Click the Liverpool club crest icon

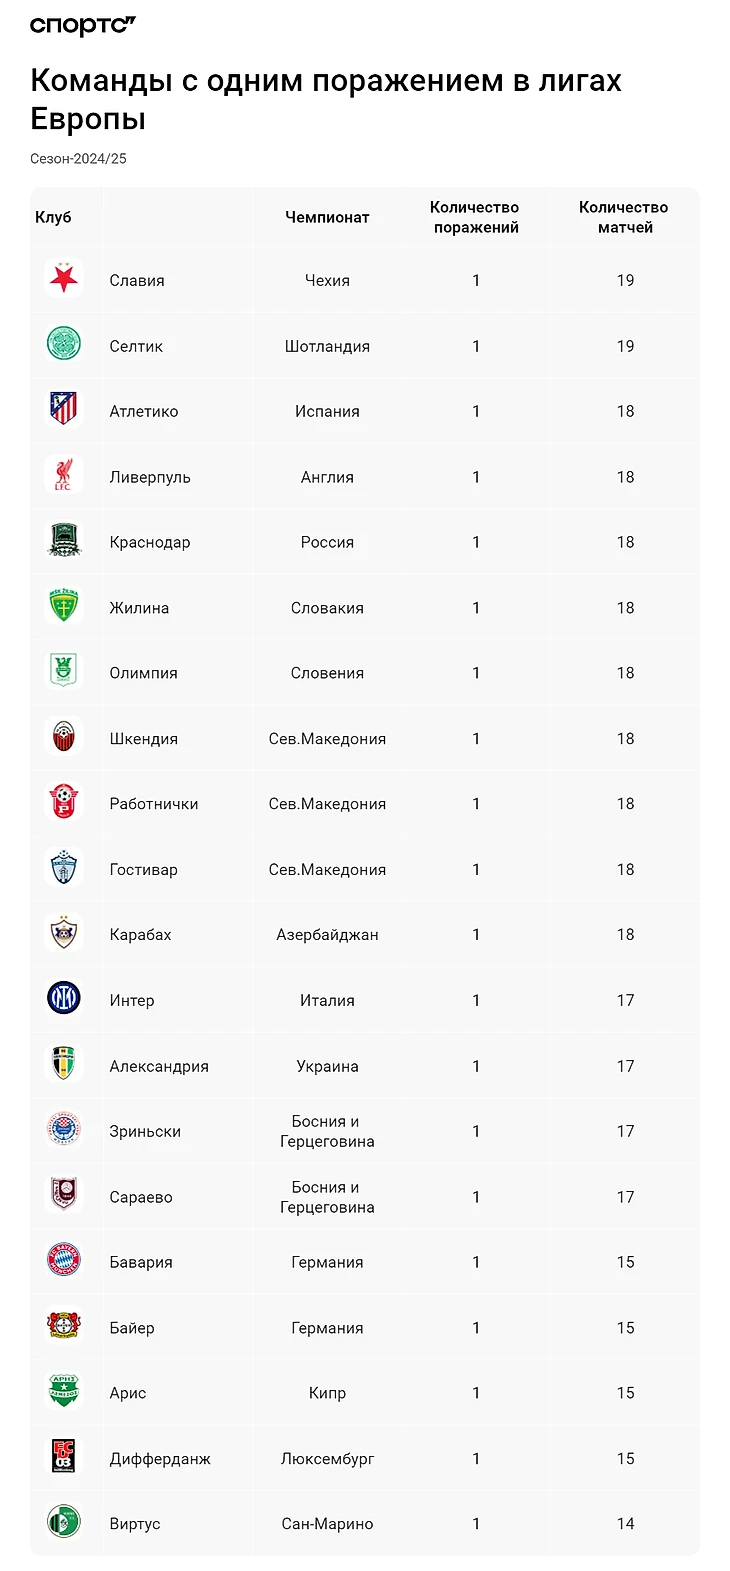(64, 476)
